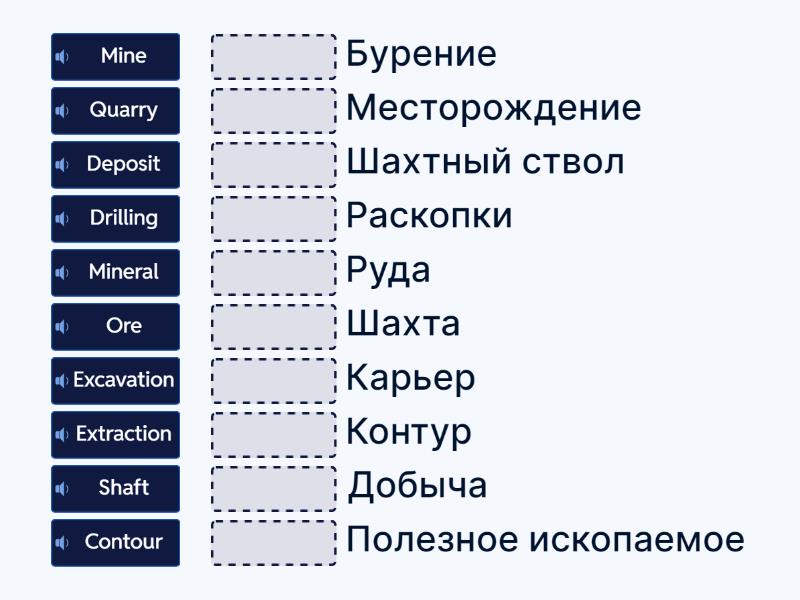This screenshot has height=600, width=800.
Task: Click the empty slot next to Добыча
Action: click(273, 489)
